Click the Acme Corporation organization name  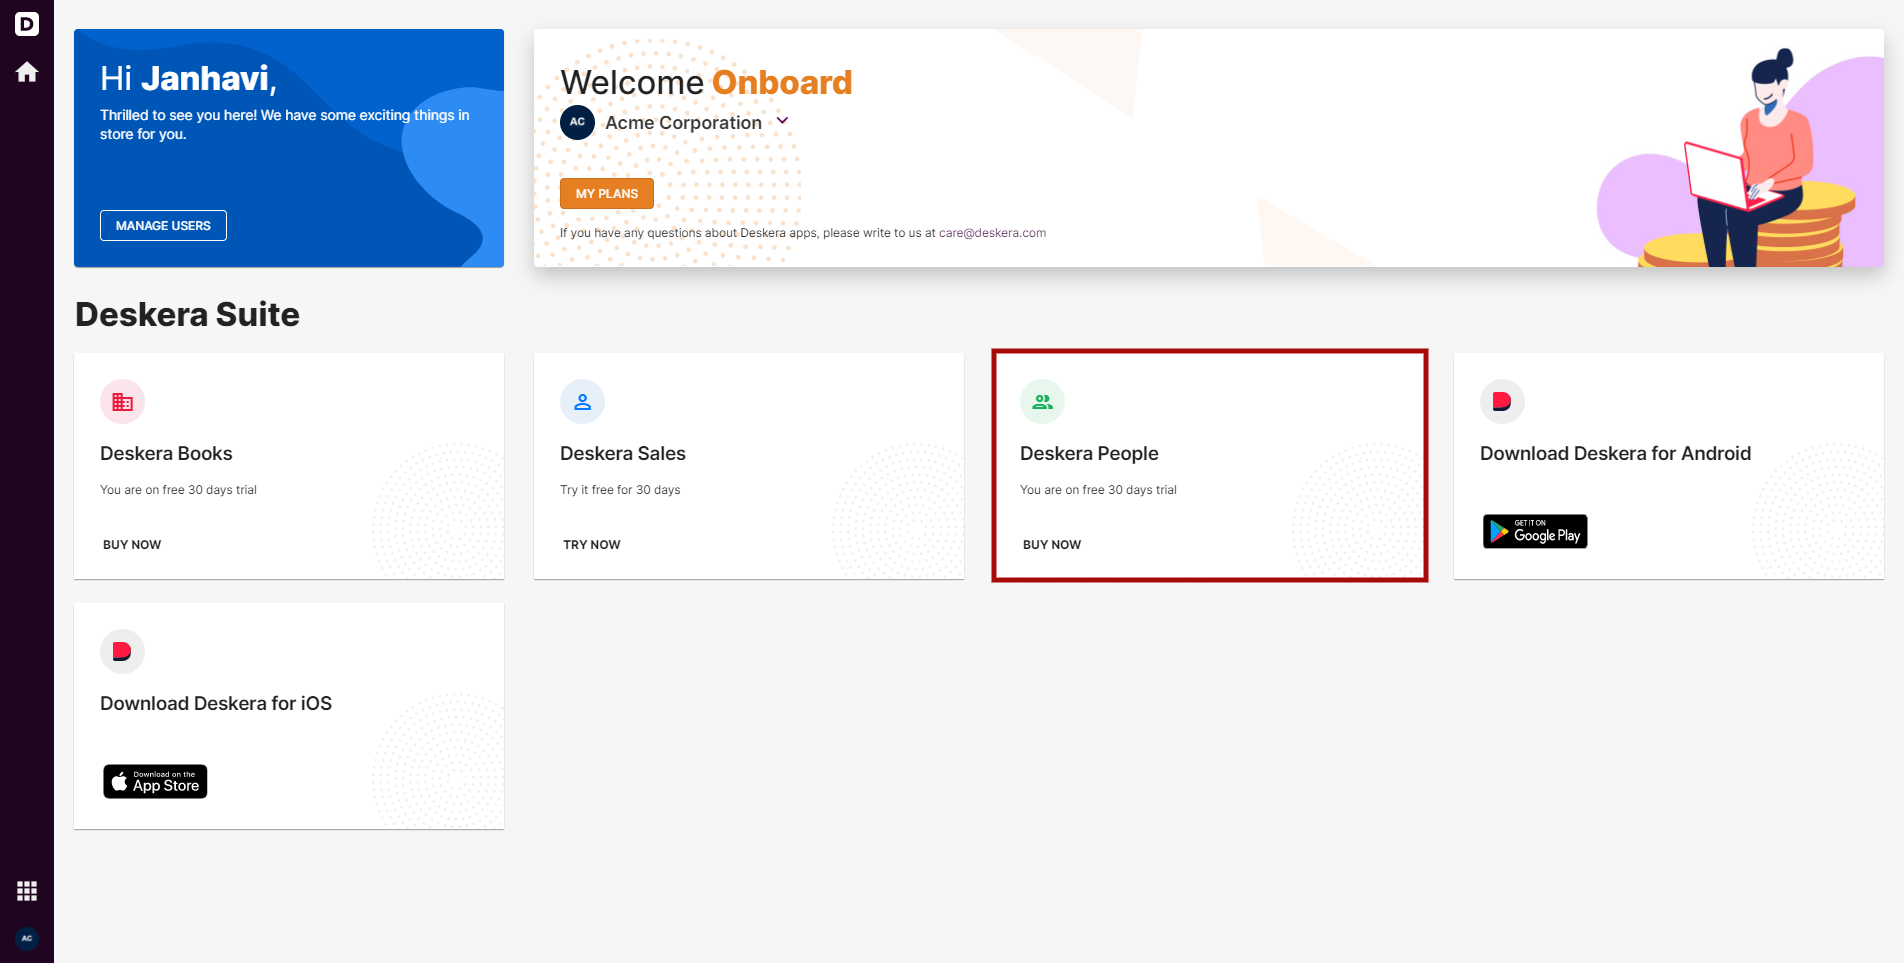pyautogui.click(x=684, y=122)
